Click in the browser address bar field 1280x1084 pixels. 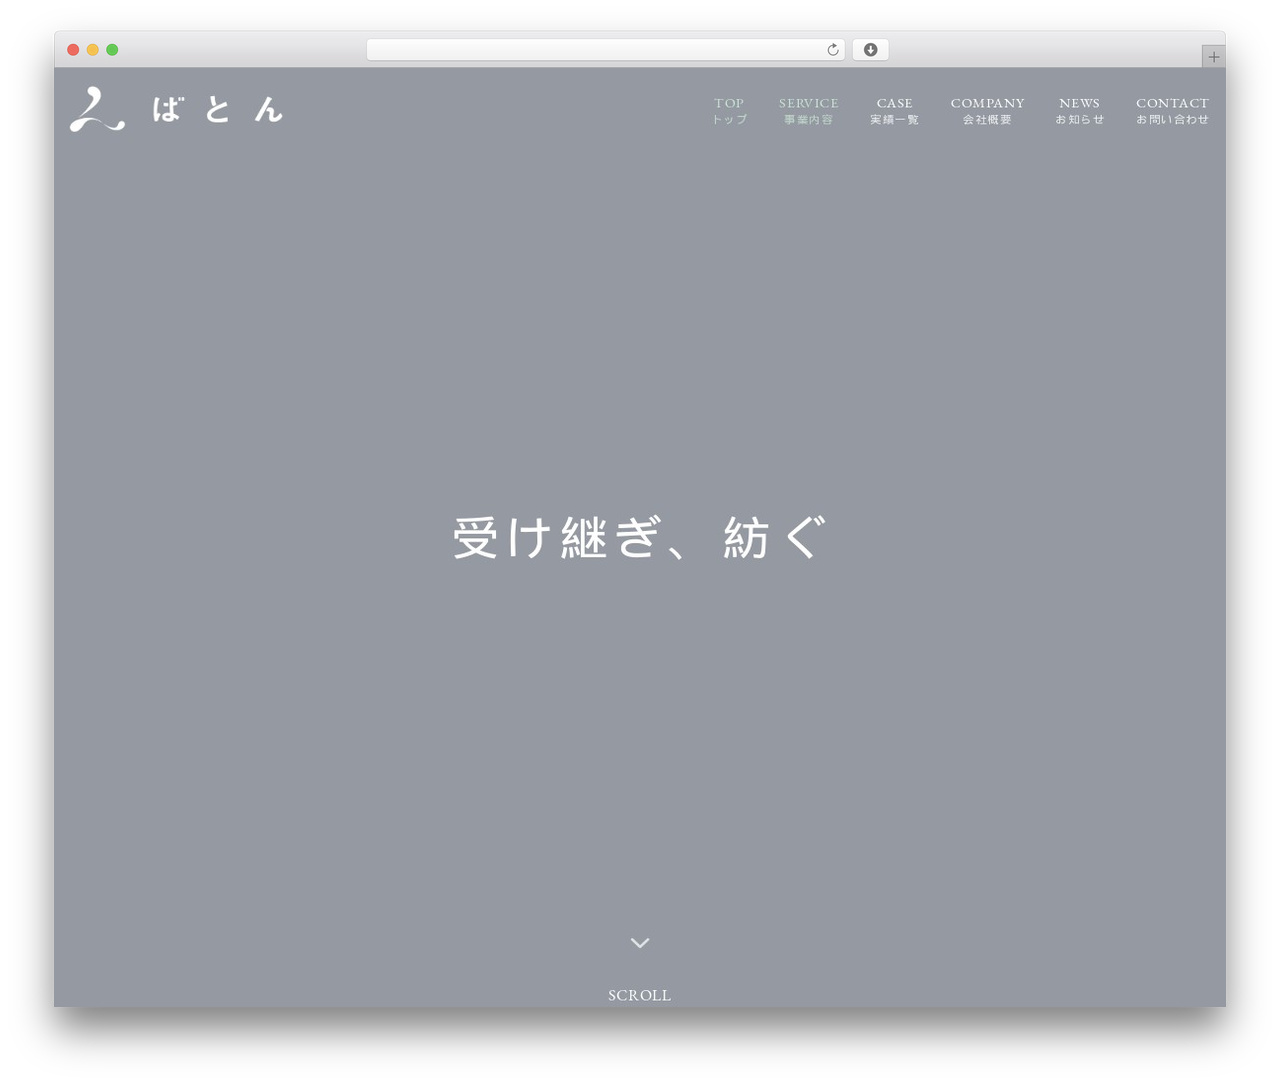[x=605, y=50]
